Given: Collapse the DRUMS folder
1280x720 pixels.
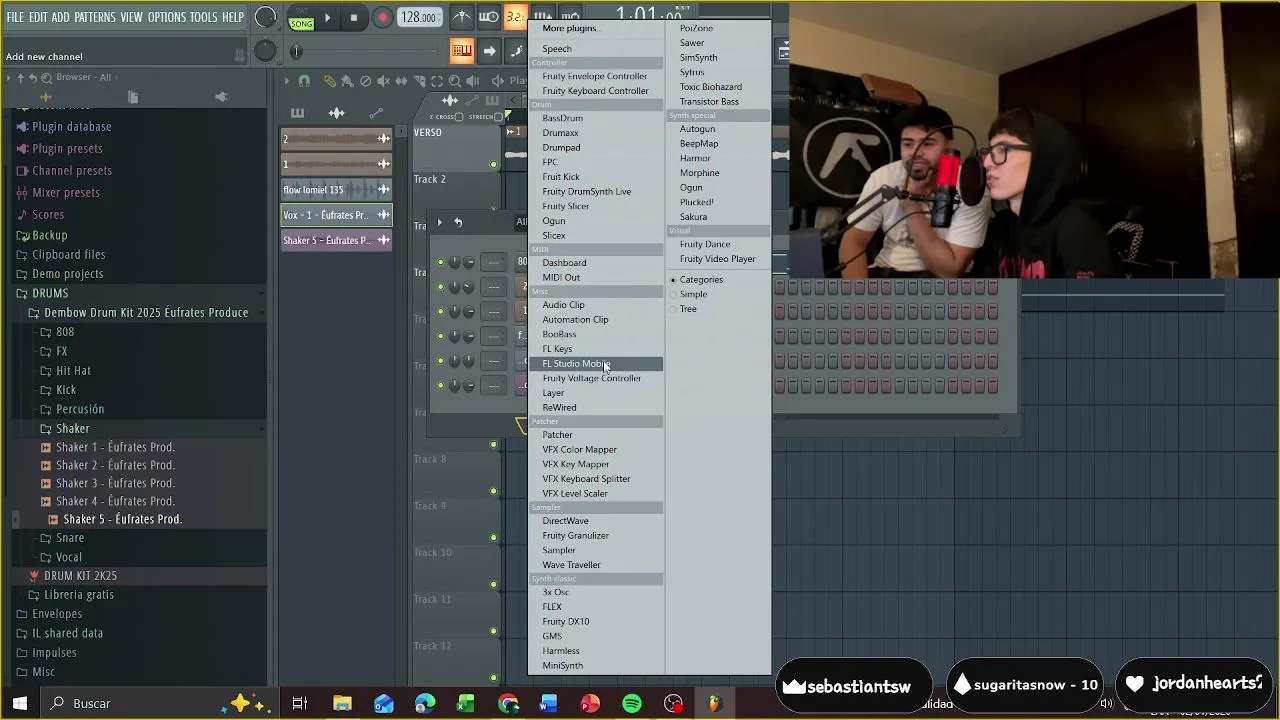Looking at the screenshot, I should click(x=40, y=293).
